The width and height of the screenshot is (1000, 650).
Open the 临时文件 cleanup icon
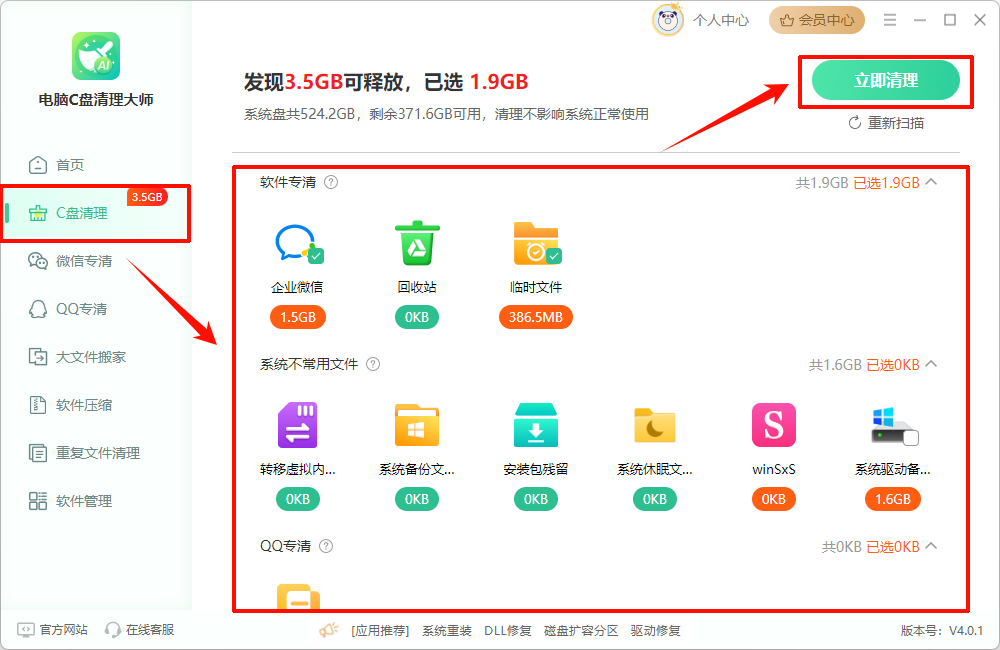click(x=535, y=242)
